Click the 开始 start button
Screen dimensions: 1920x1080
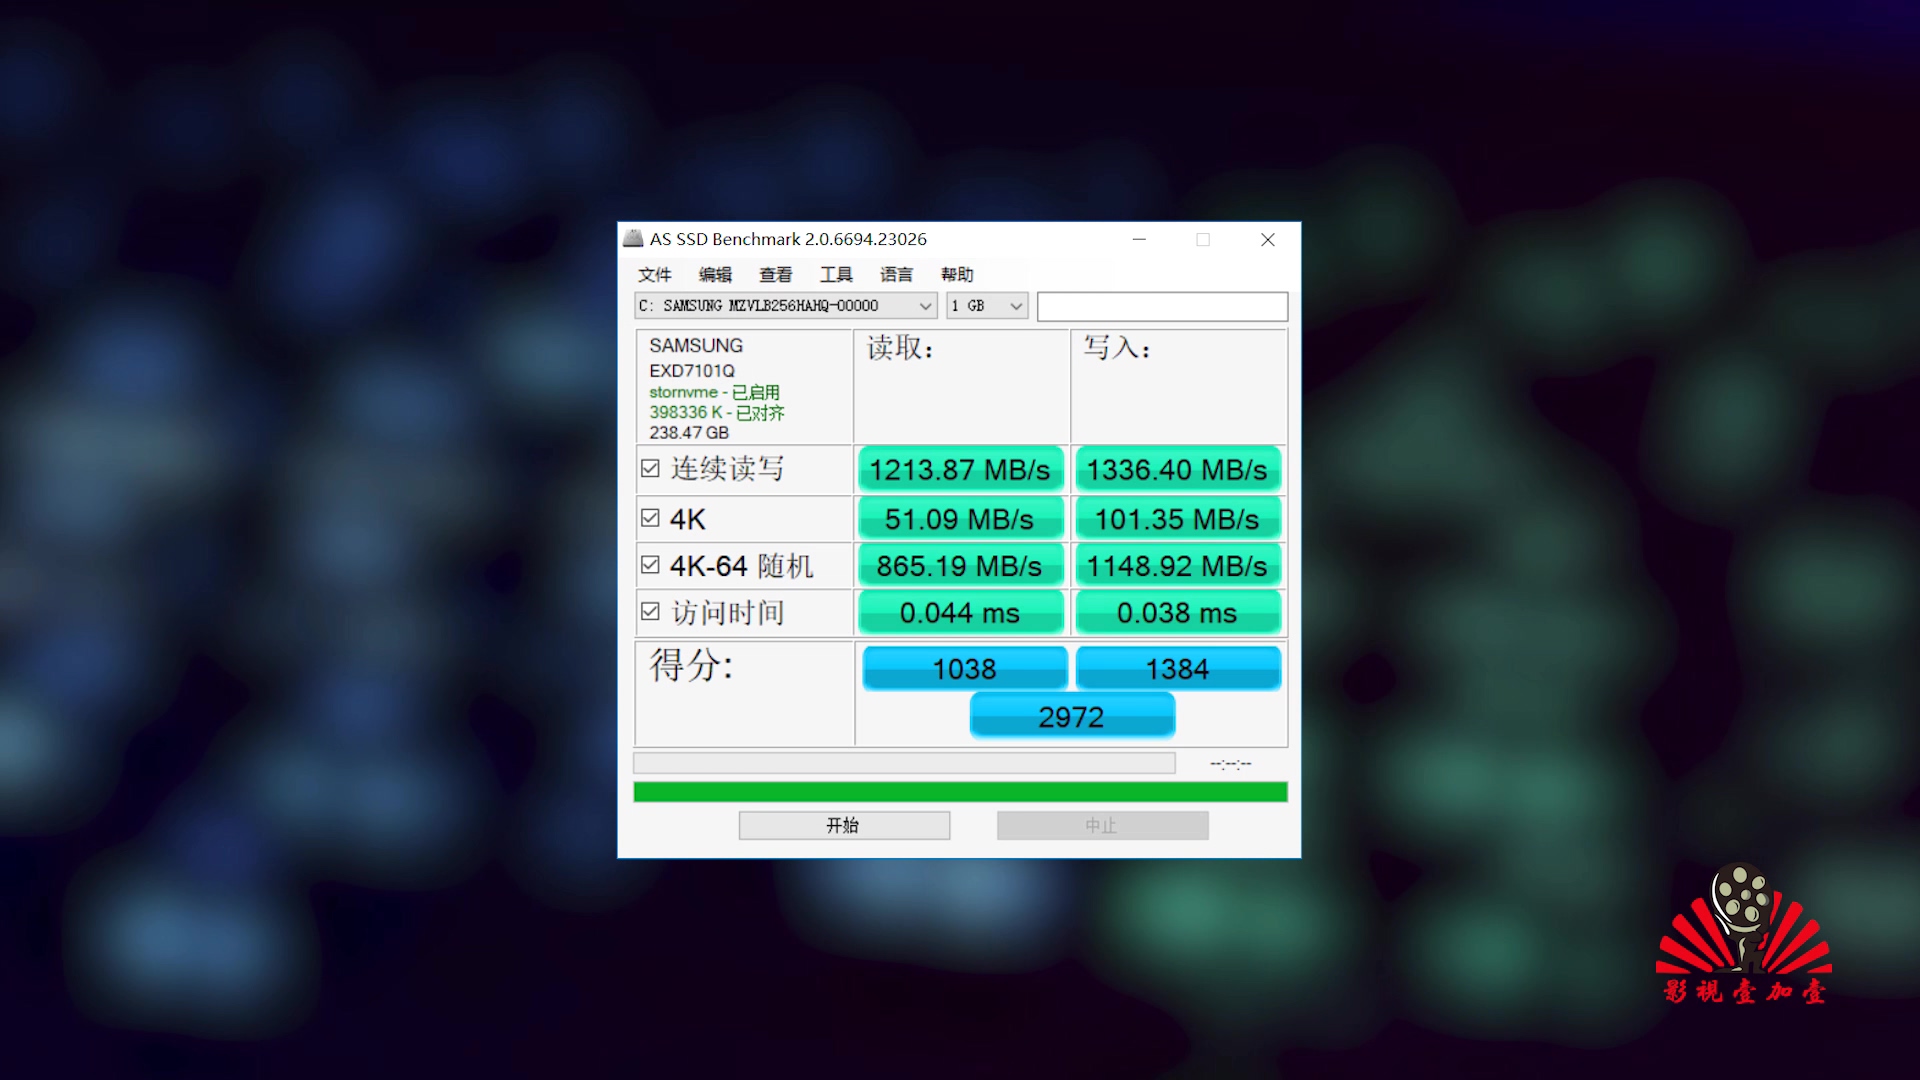(x=844, y=826)
